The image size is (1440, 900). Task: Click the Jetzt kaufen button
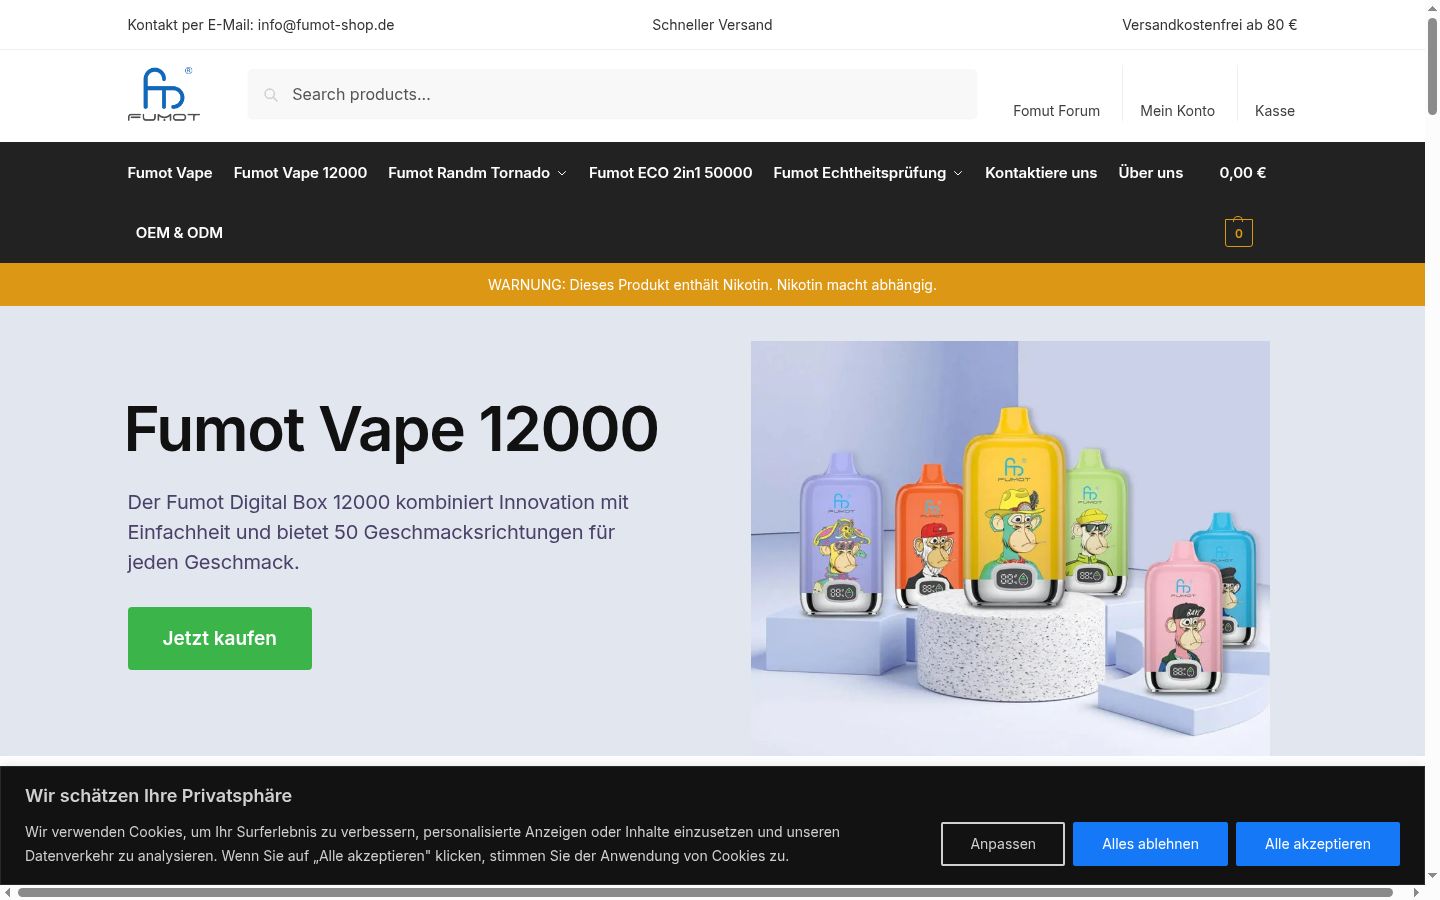click(220, 638)
